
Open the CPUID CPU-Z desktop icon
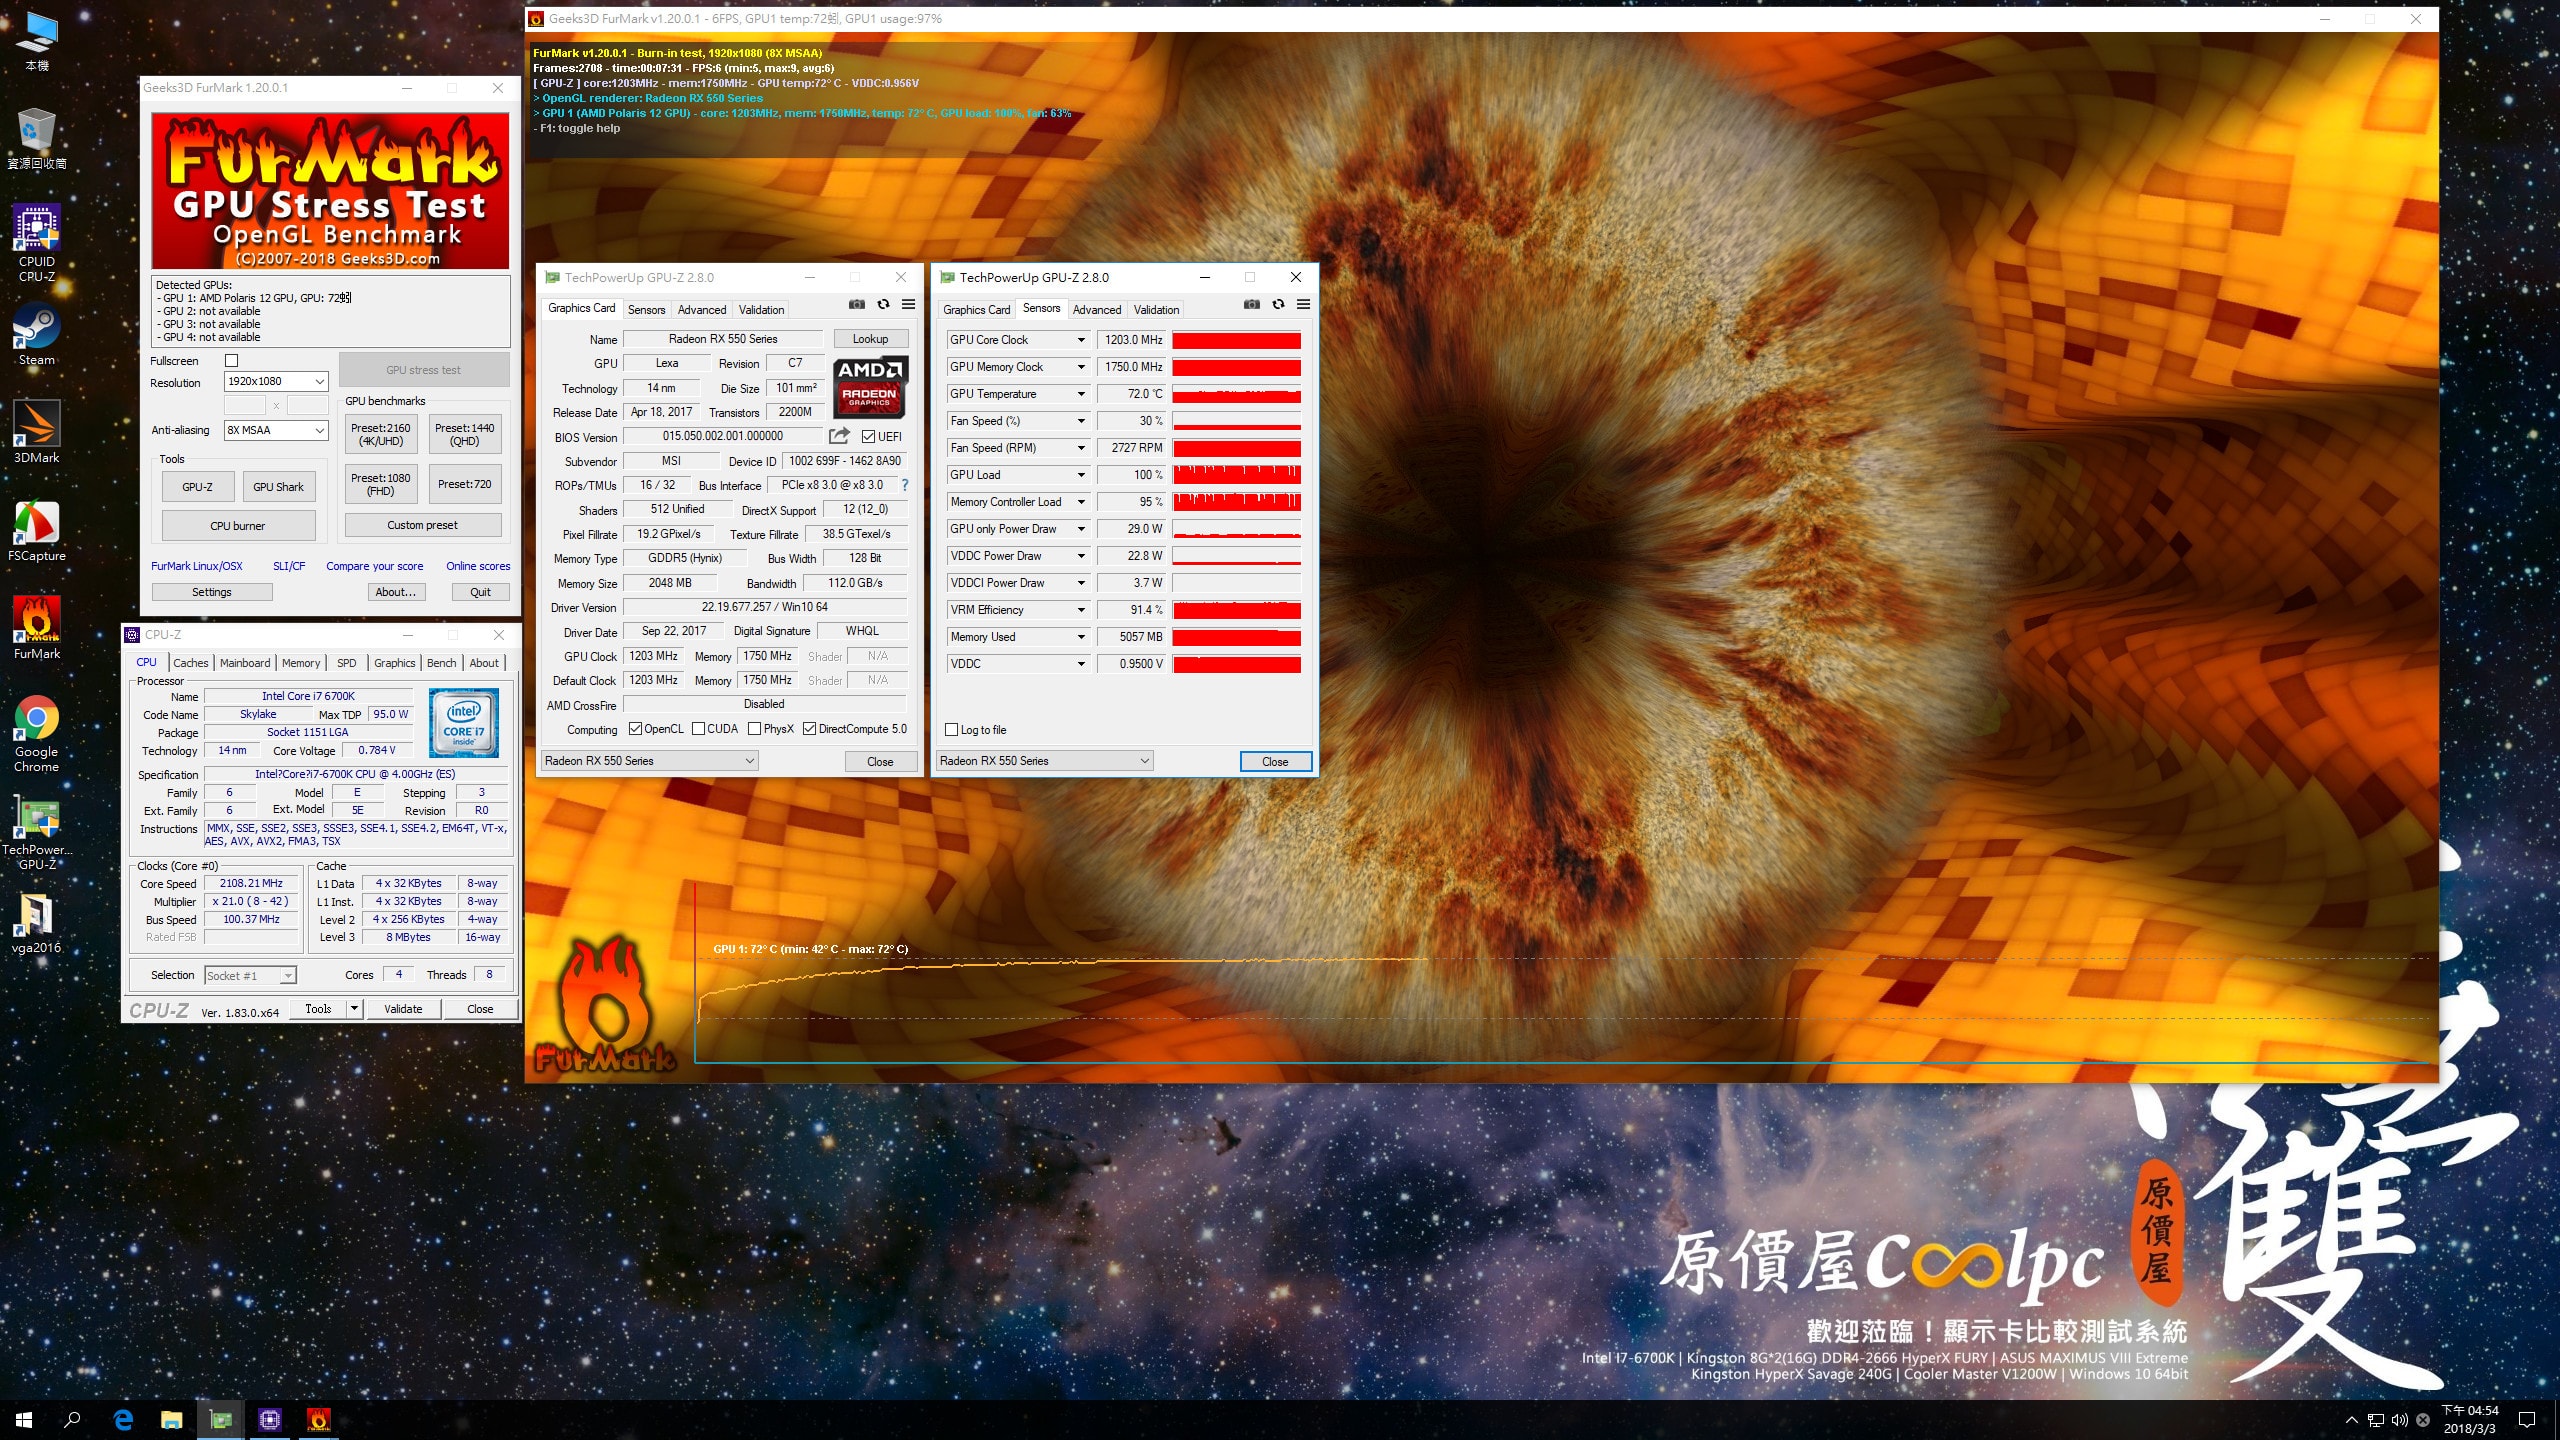[37, 243]
